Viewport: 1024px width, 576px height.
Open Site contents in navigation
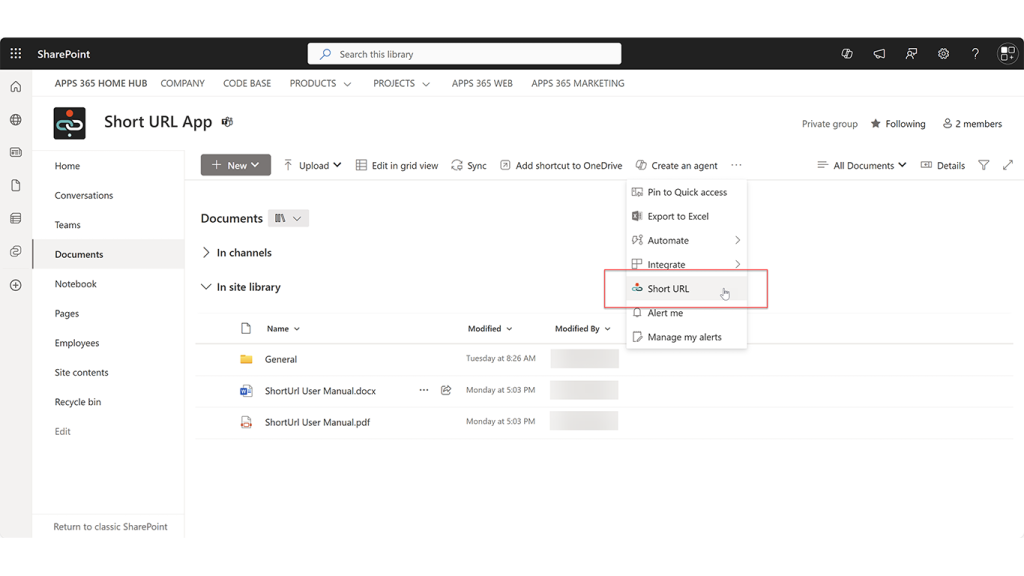click(x=82, y=372)
